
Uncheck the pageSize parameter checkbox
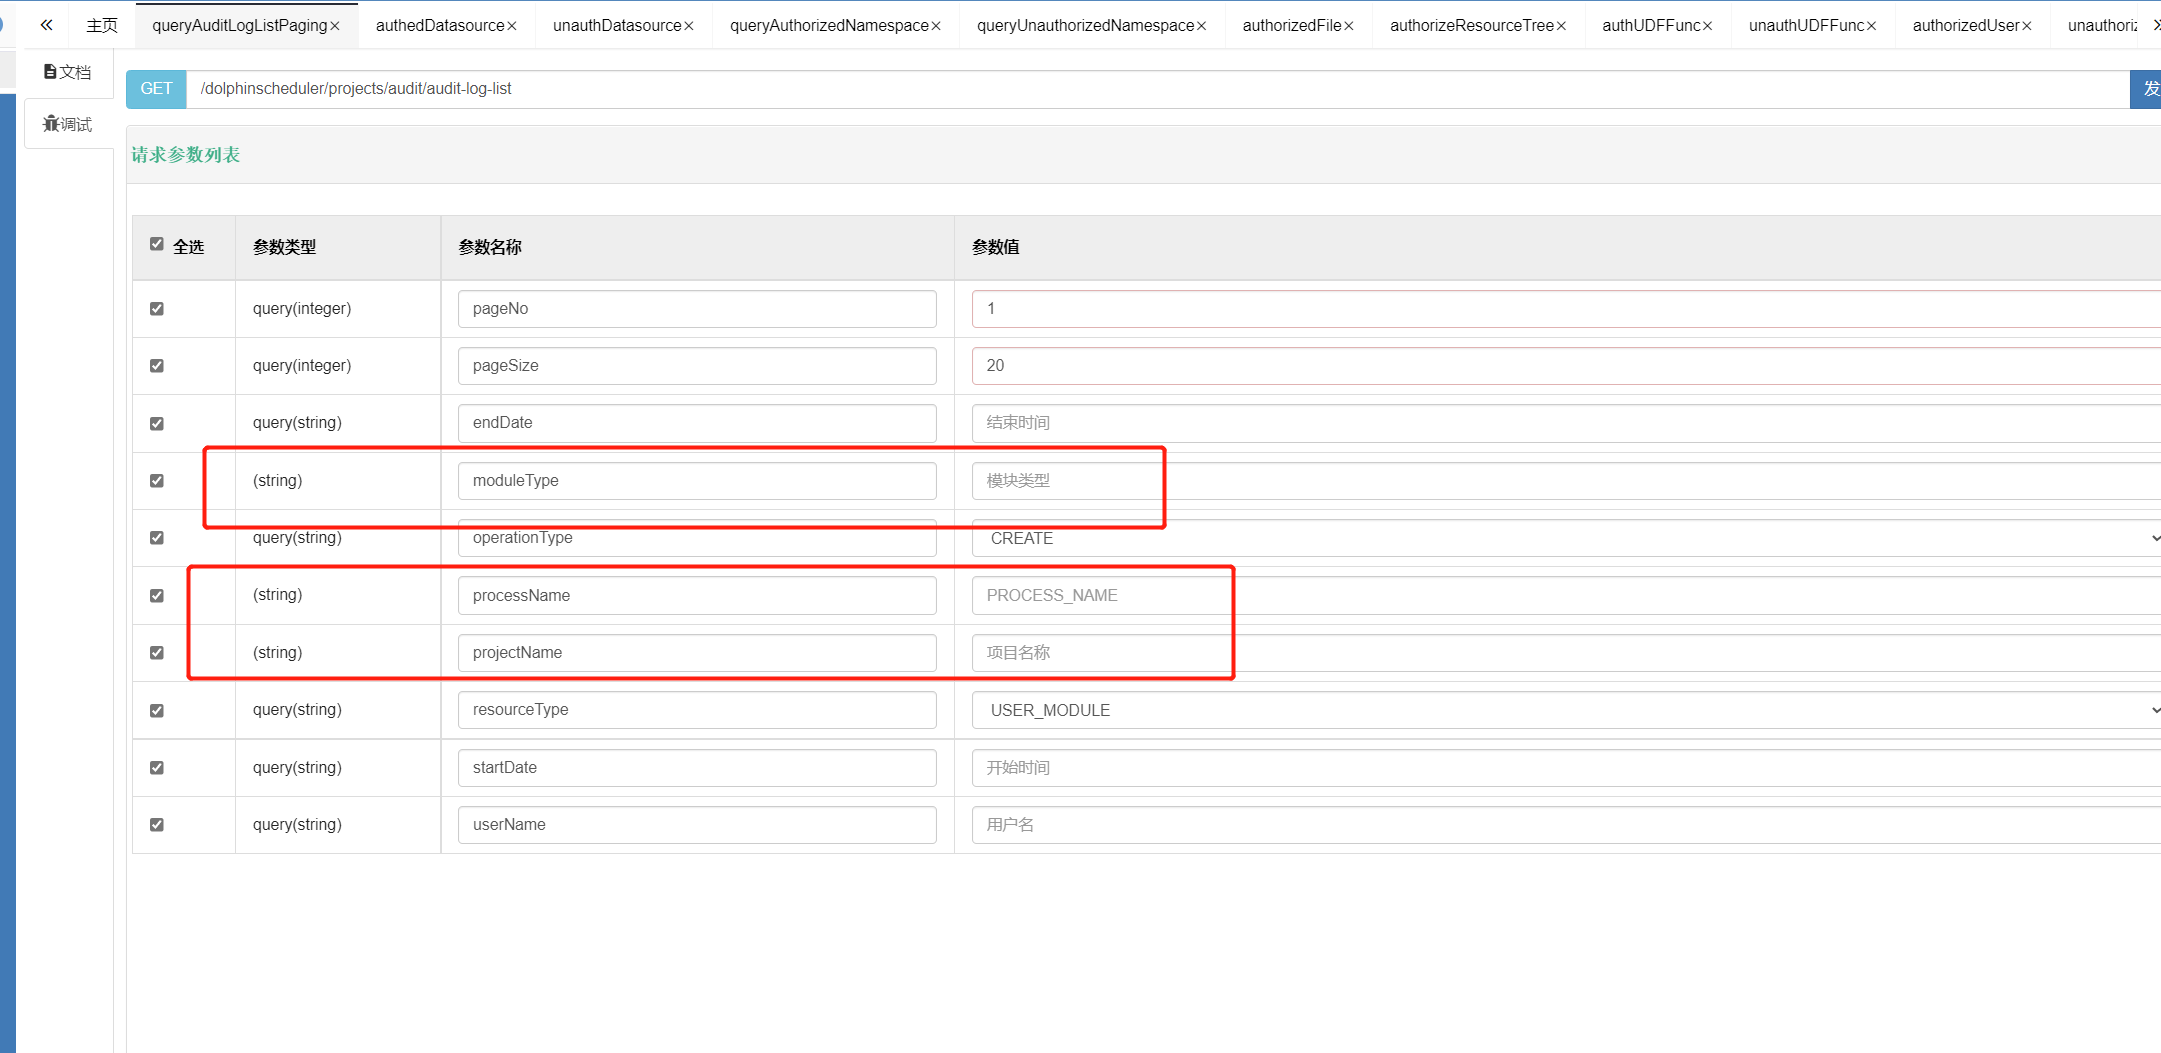click(x=157, y=366)
